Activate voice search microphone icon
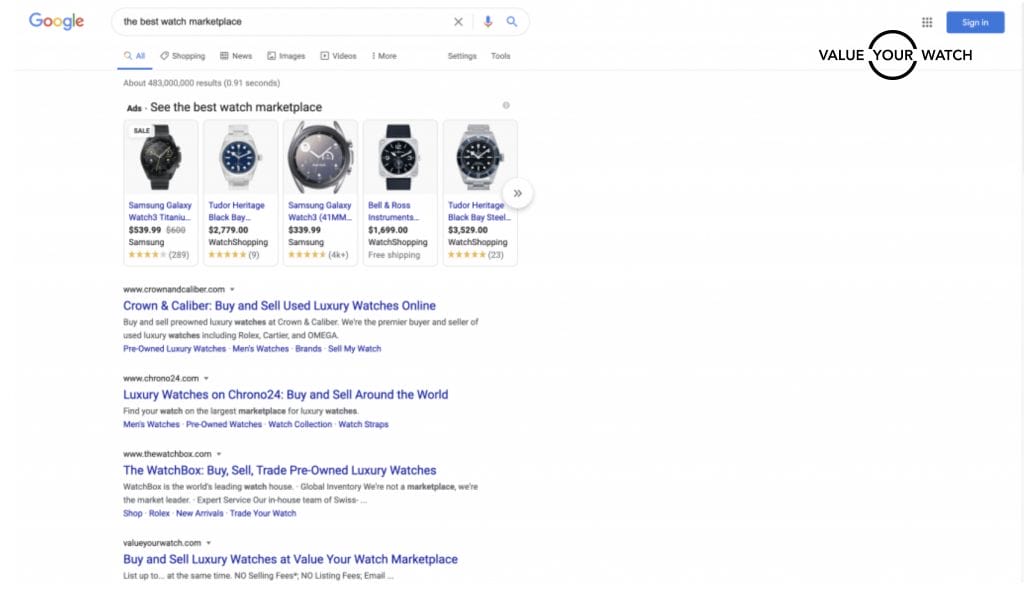The image size is (1024, 590). (488, 21)
